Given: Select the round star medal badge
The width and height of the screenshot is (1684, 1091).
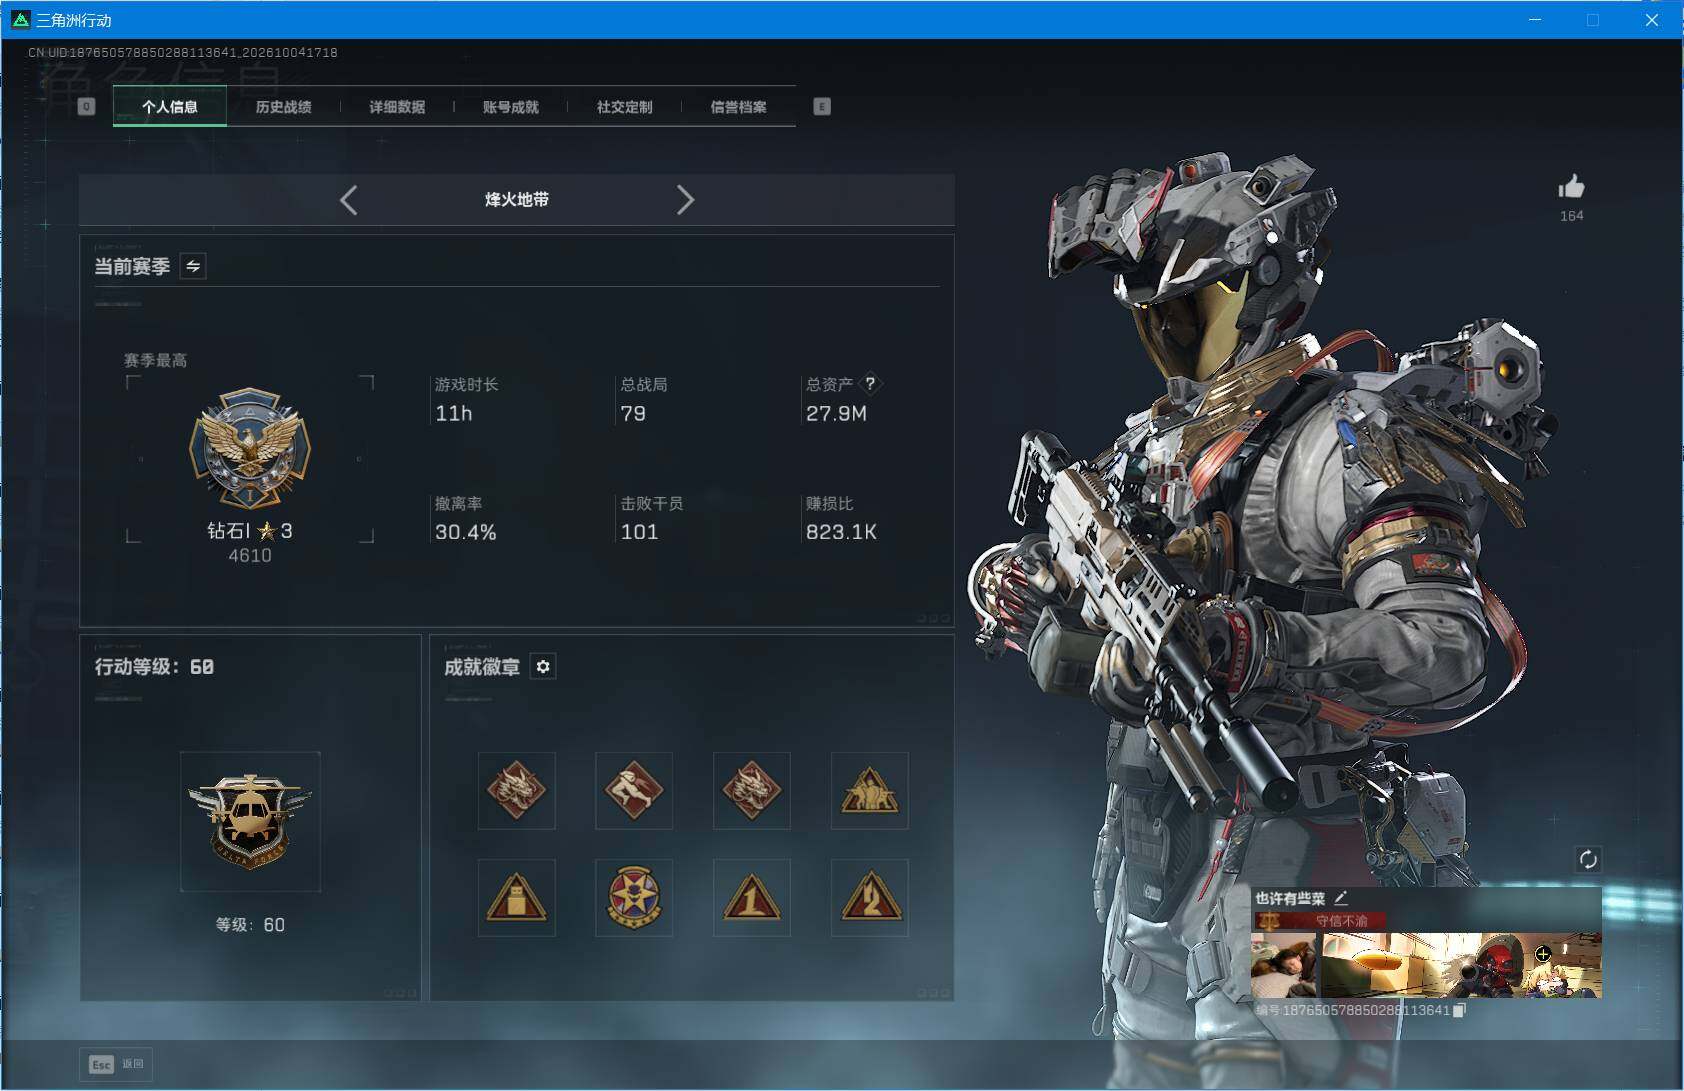Looking at the screenshot, I should (634, 897).
